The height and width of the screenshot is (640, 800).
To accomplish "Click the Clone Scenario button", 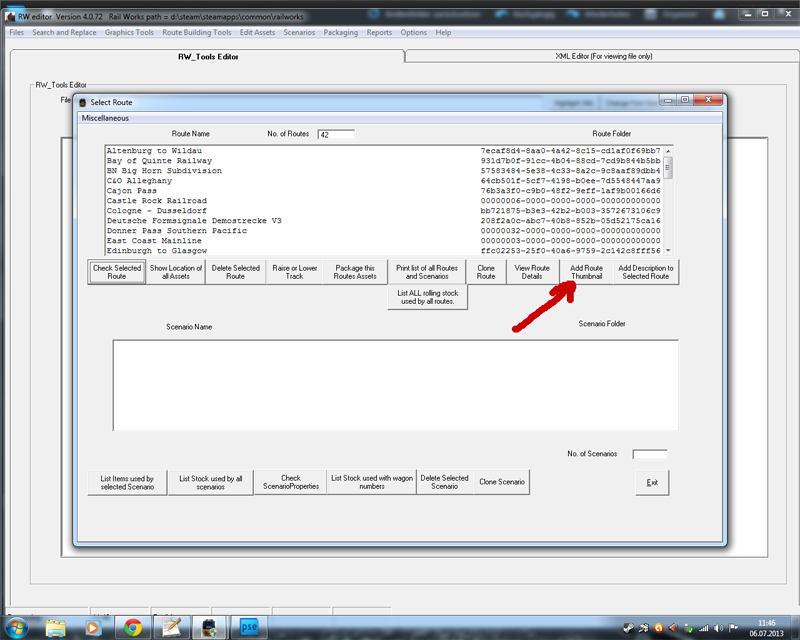I will 502,482.
